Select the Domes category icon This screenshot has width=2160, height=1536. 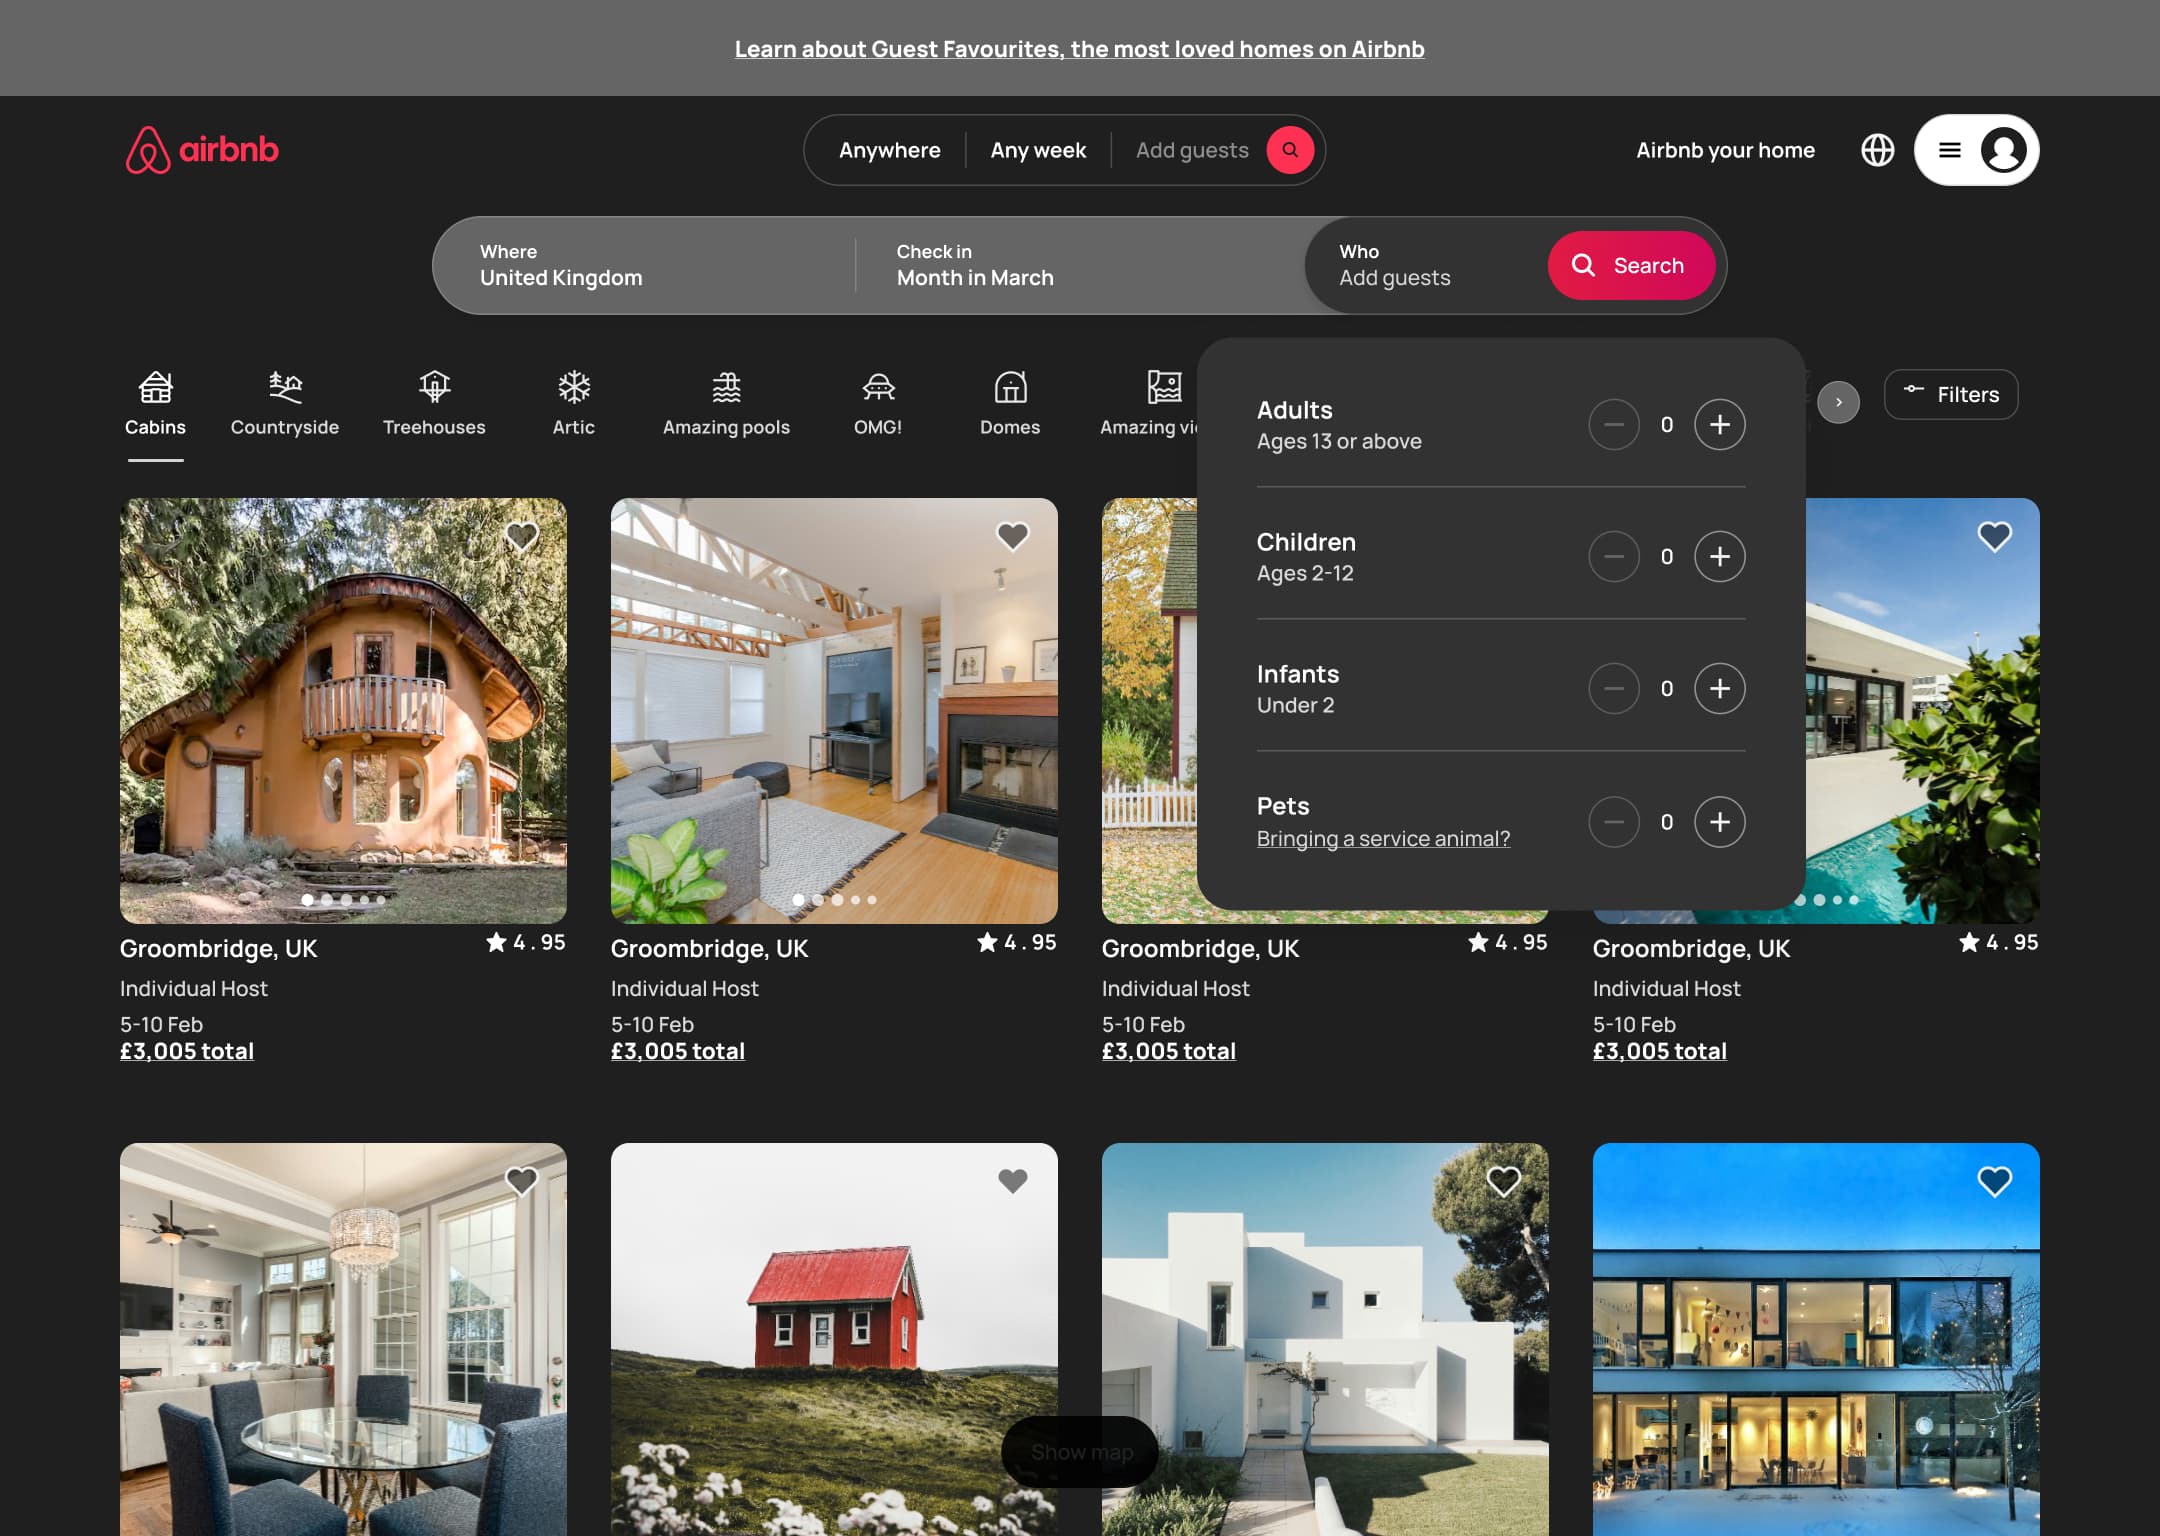click(x=1010, y=387)
